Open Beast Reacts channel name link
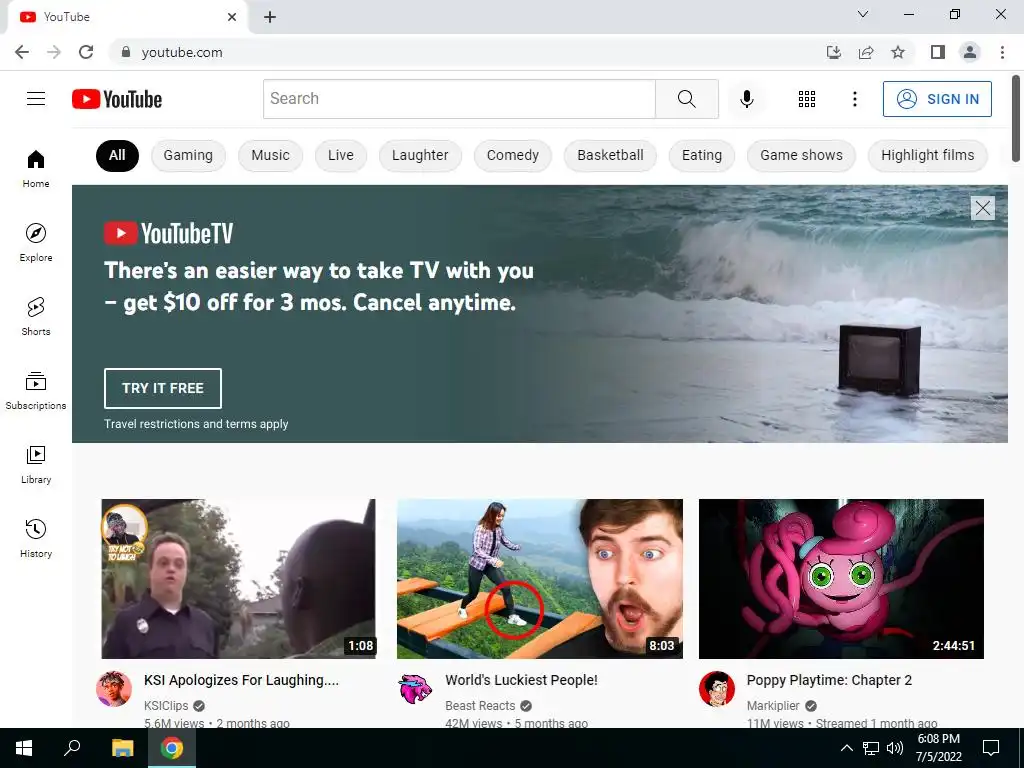The image size is (1024, 768). [x=480, y=705]
